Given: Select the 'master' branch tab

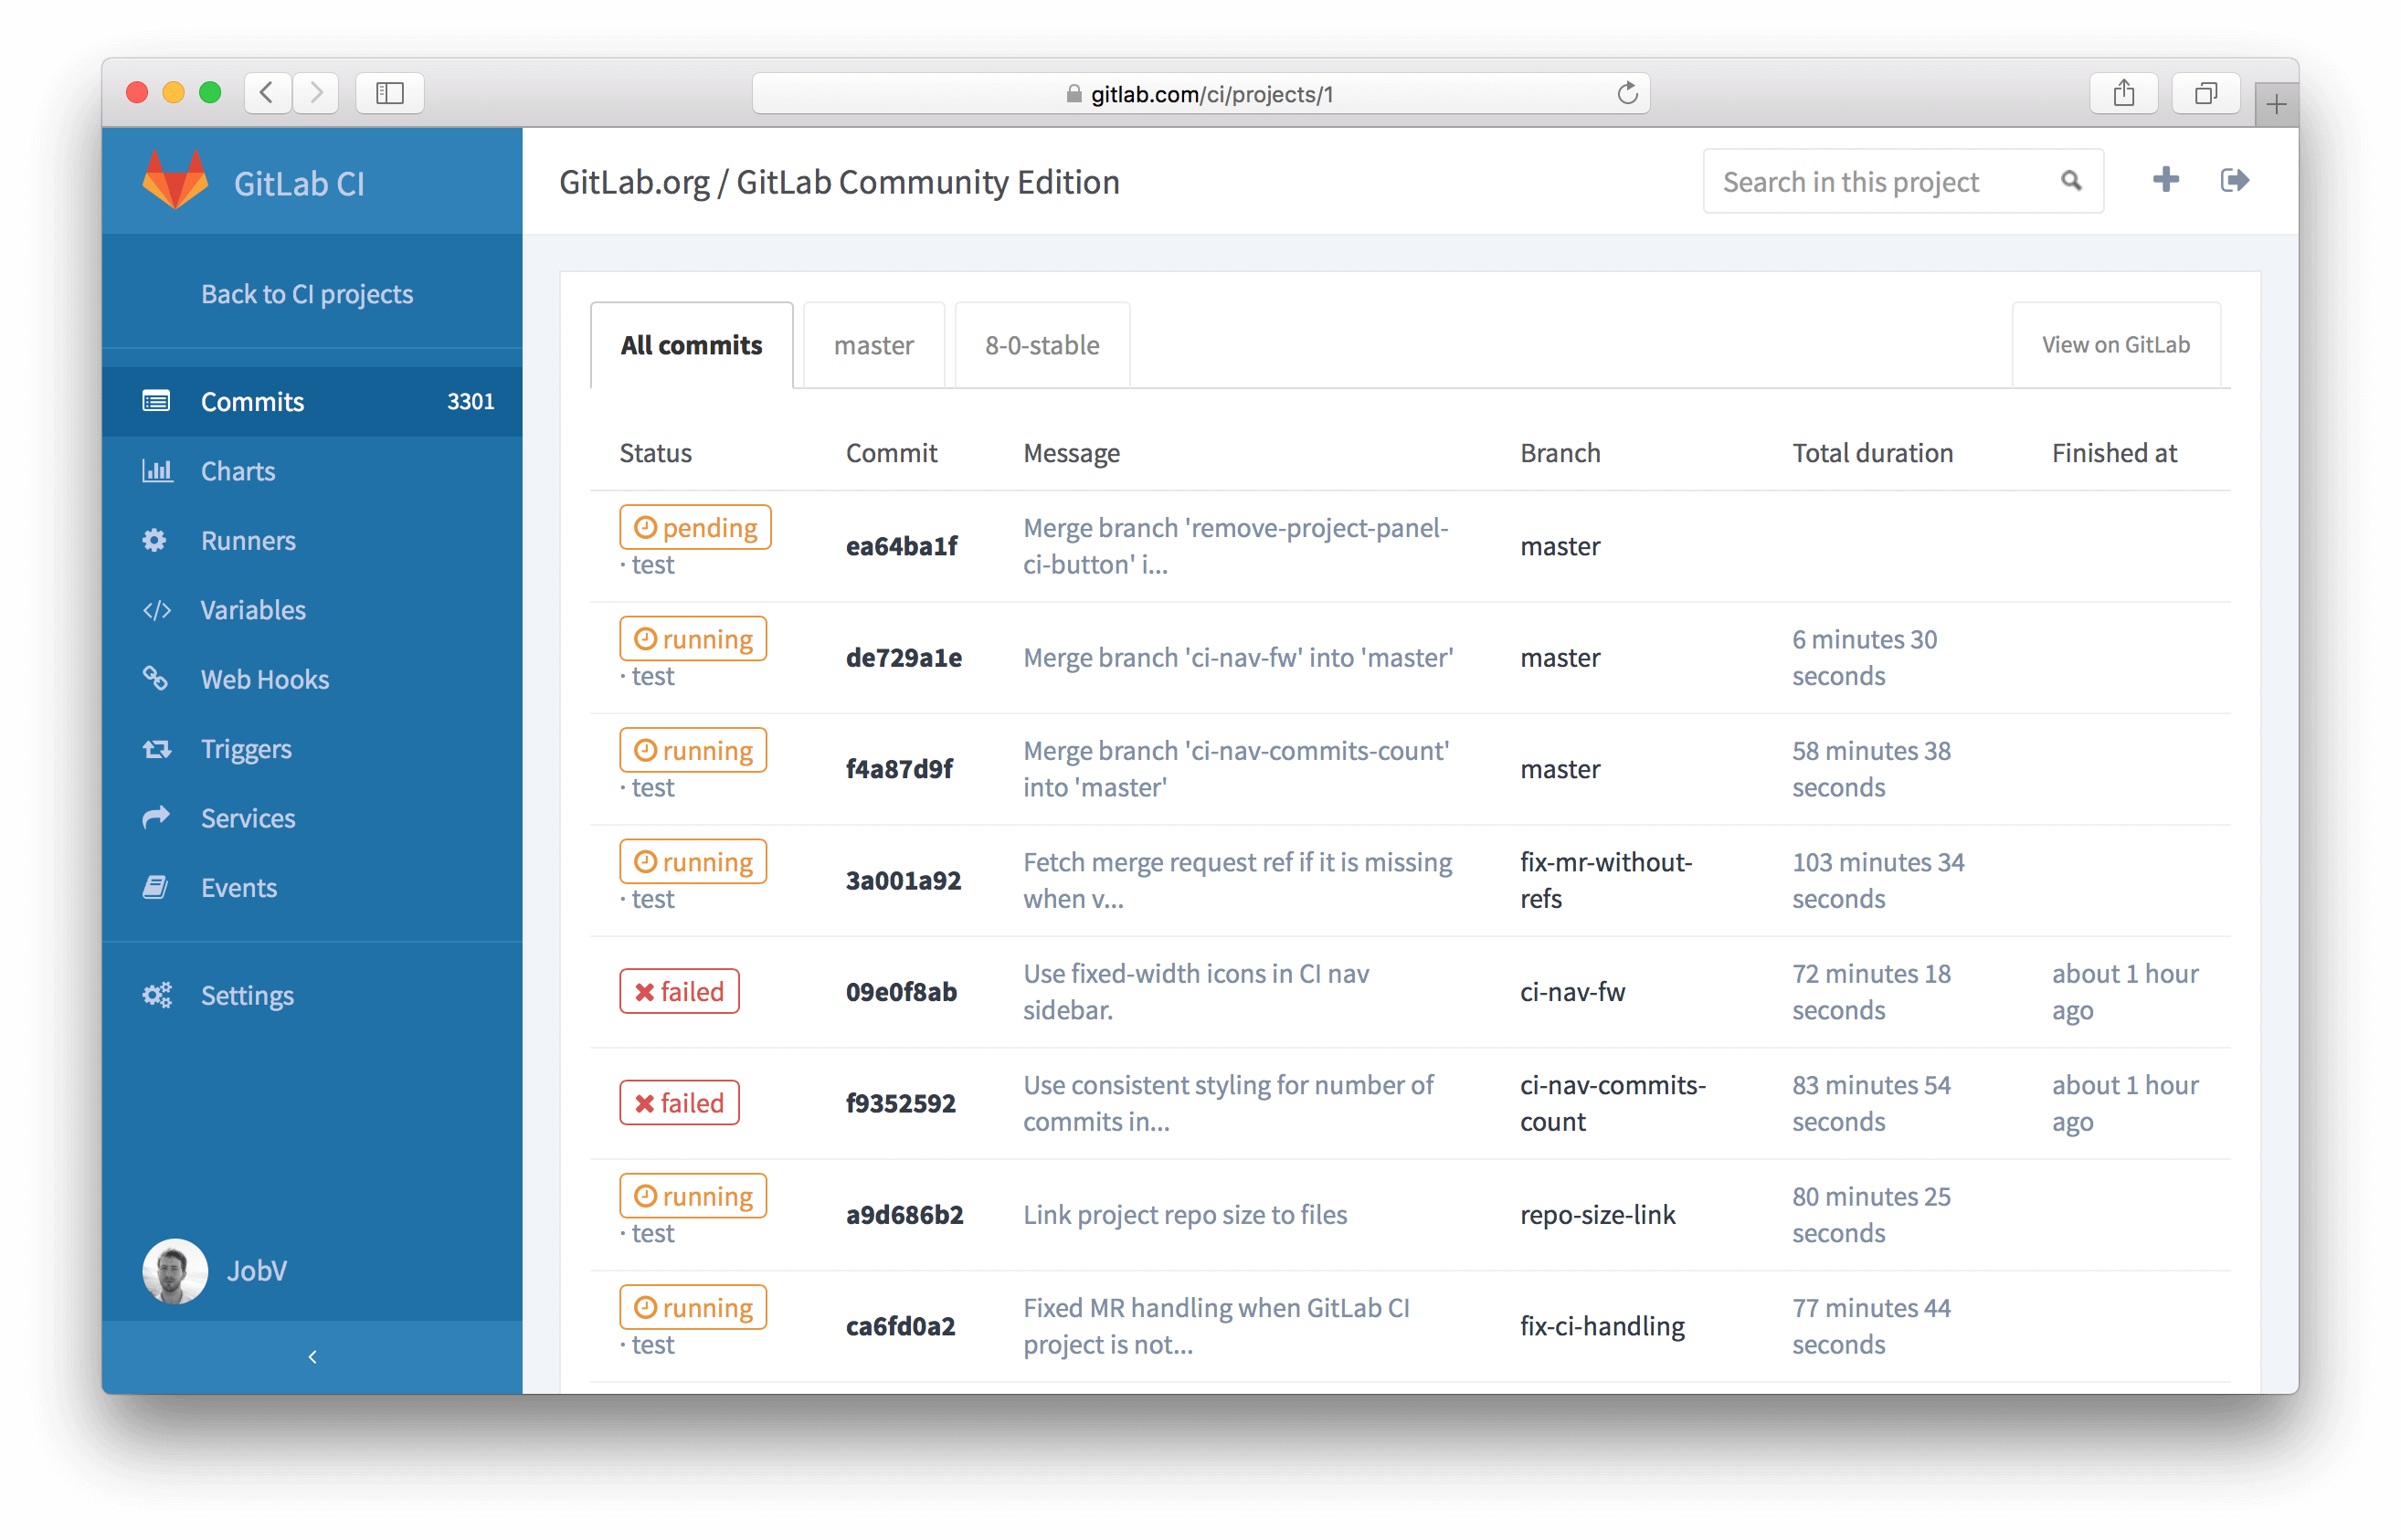Looking at the screenshot, I should [x=872, y=344].
